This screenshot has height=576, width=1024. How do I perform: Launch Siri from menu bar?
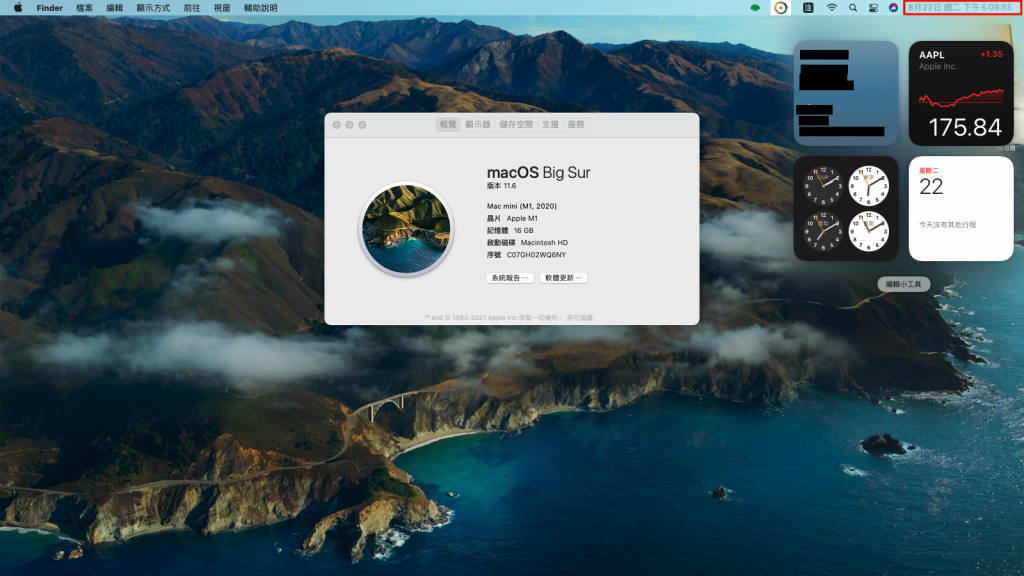893,8
